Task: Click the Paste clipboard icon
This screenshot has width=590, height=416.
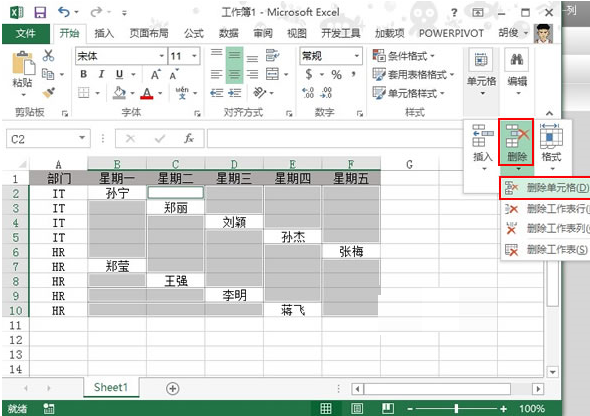Action: 23,63
